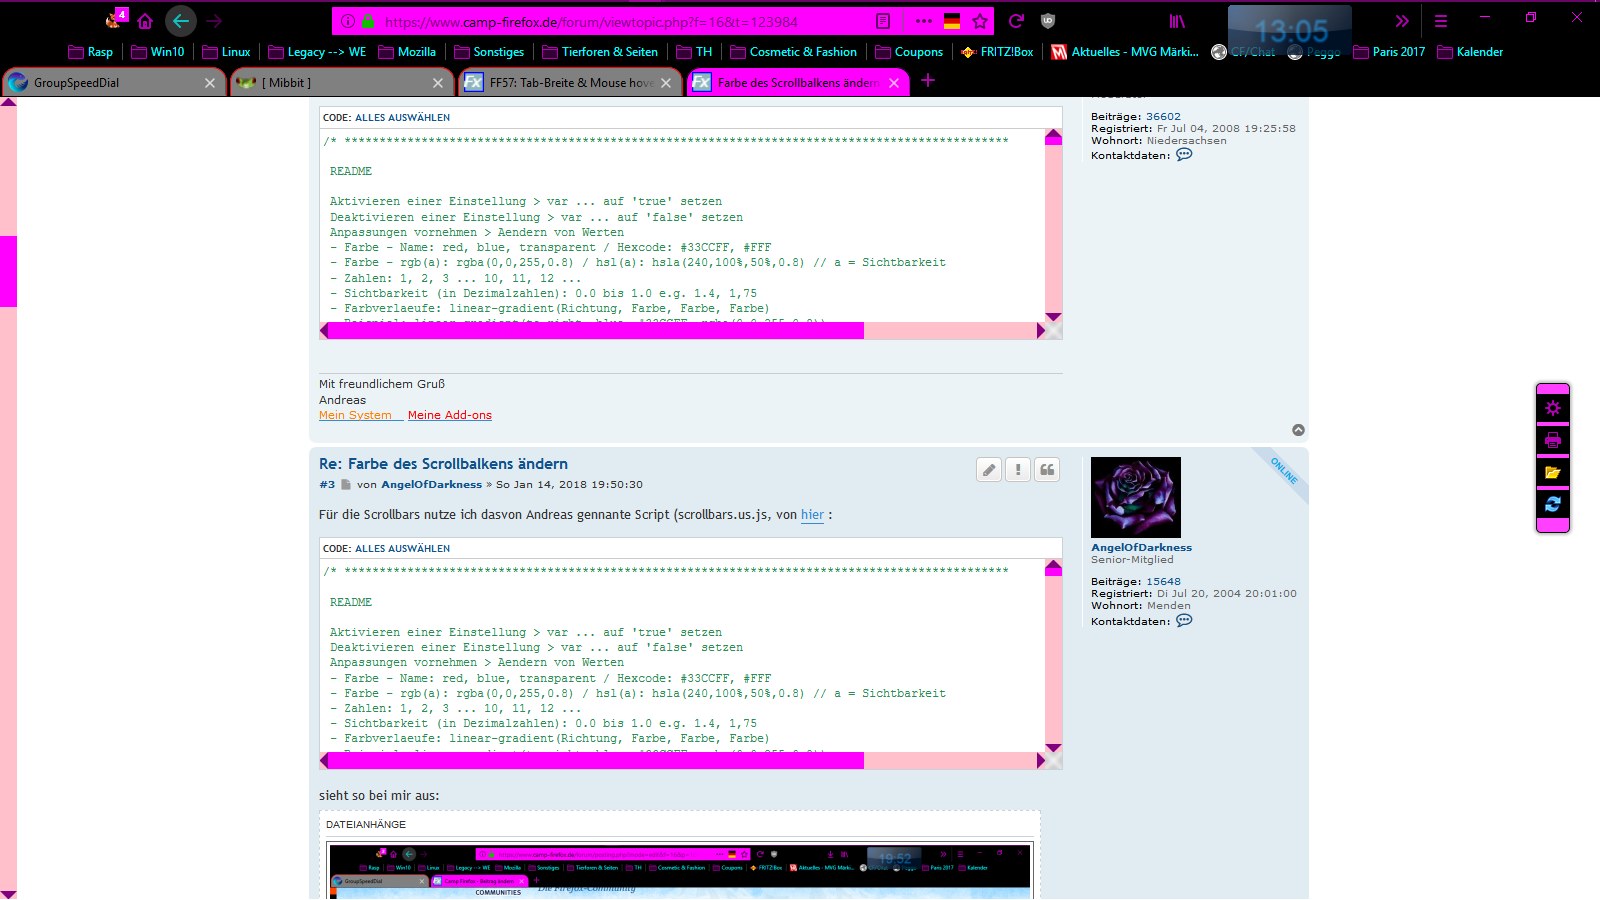This screenshot has width=1600, height=900.
Task: Click the 'Meine Add-ons' signature link
Action: click(449, 415)
